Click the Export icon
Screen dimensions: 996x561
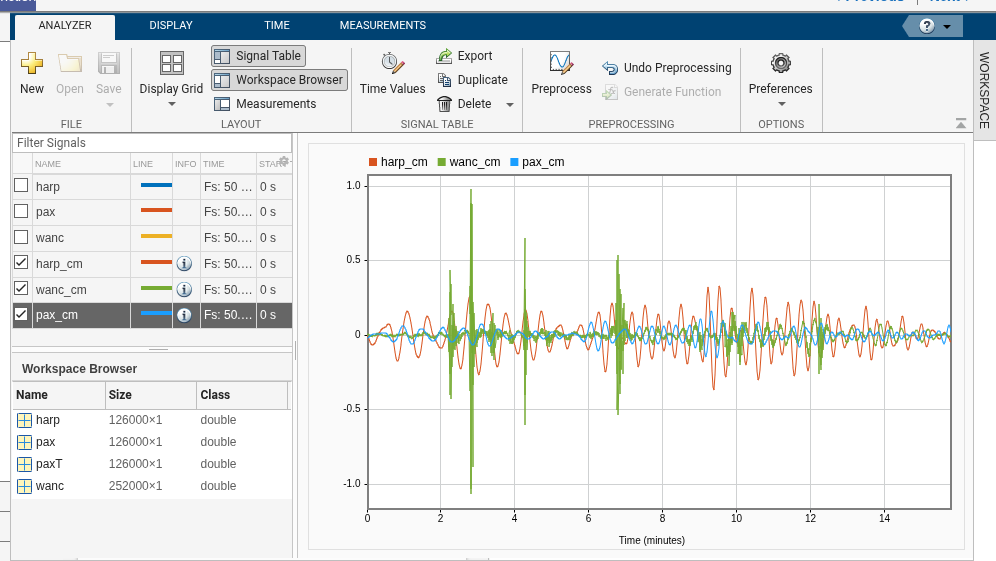(x=446, y=56)
